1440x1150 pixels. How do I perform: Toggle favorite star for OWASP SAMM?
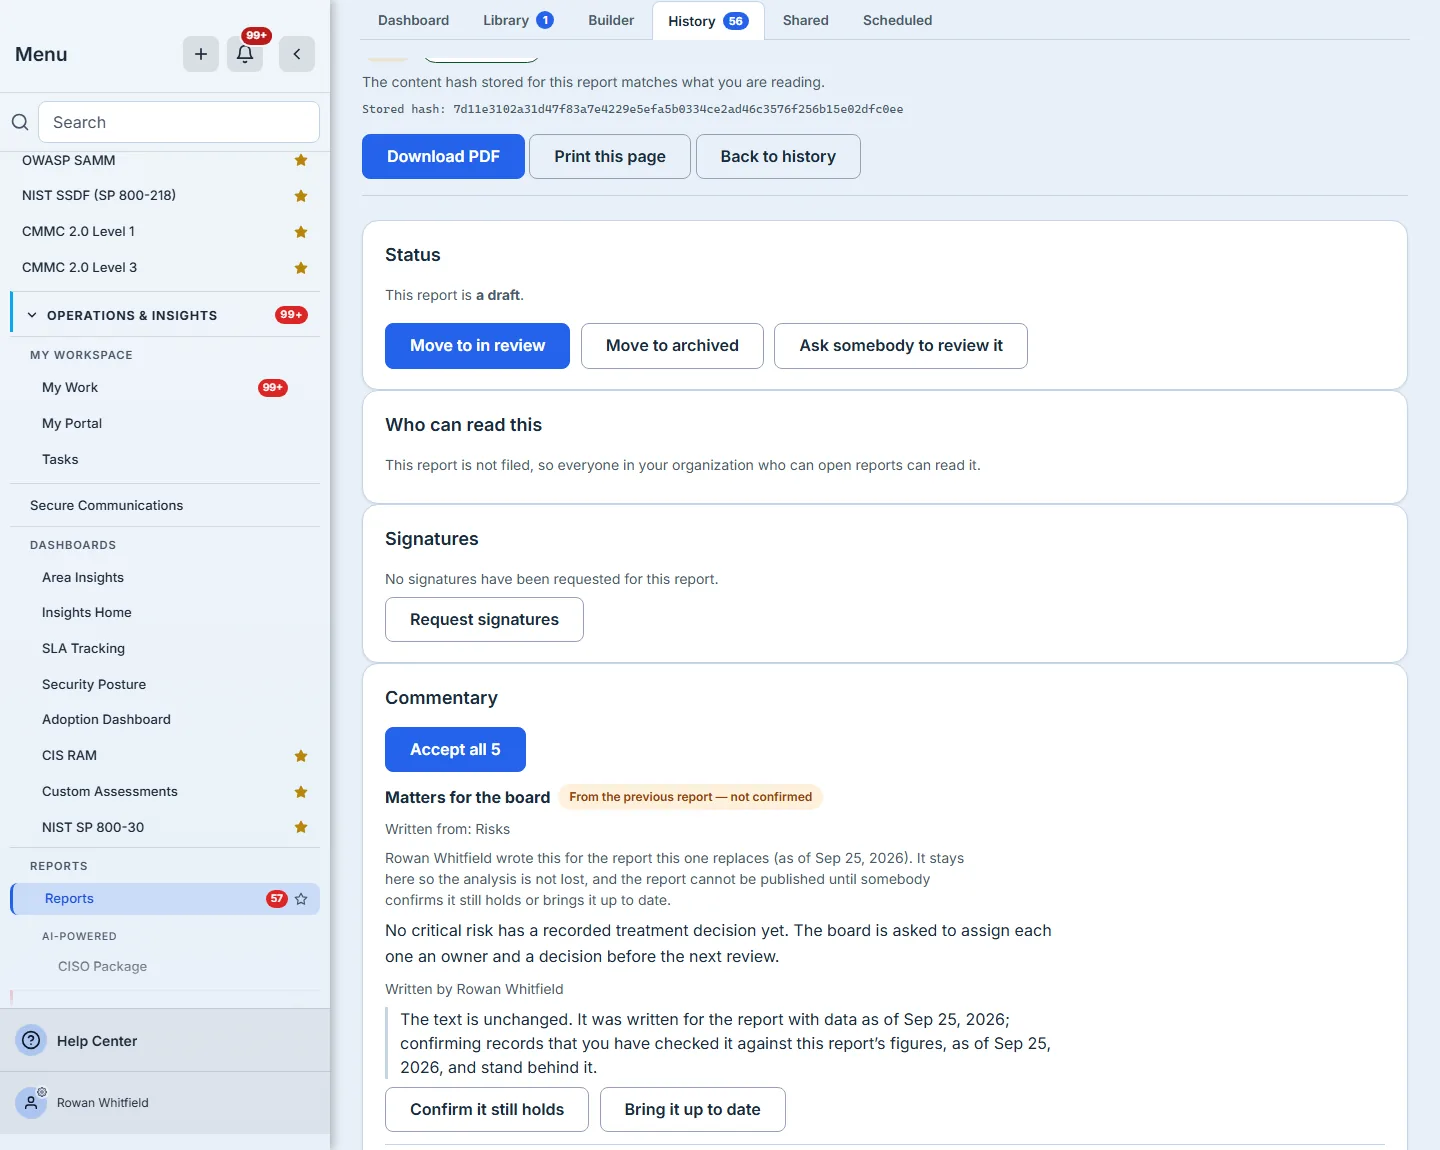[301, 160]
